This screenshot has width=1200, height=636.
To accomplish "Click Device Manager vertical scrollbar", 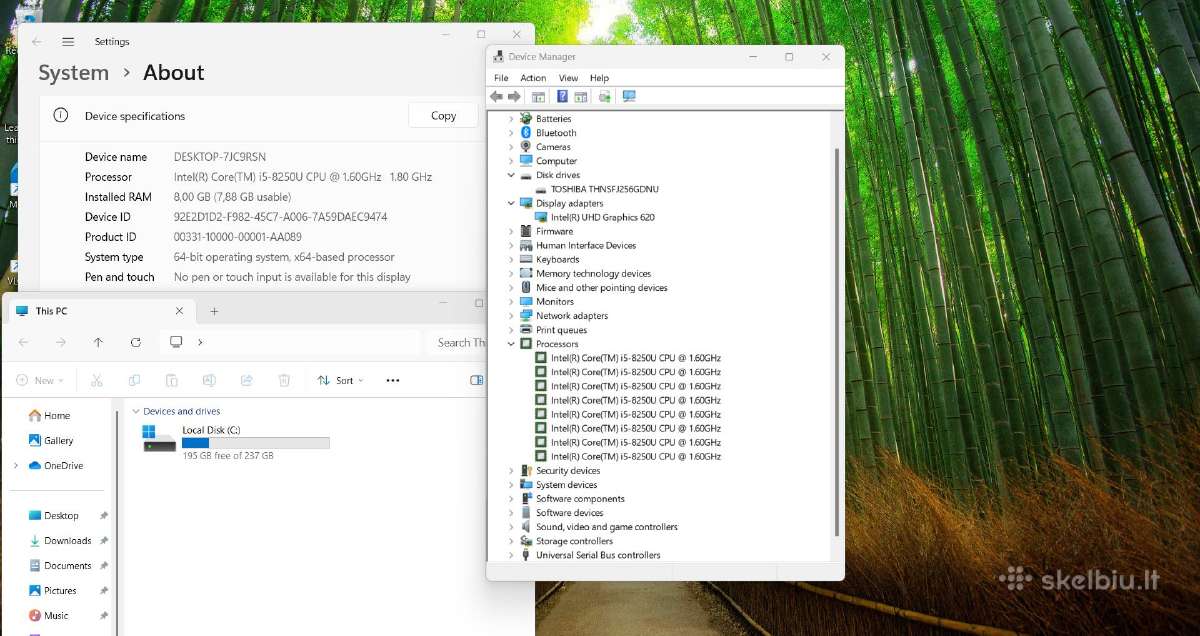I will coord(837,340).
